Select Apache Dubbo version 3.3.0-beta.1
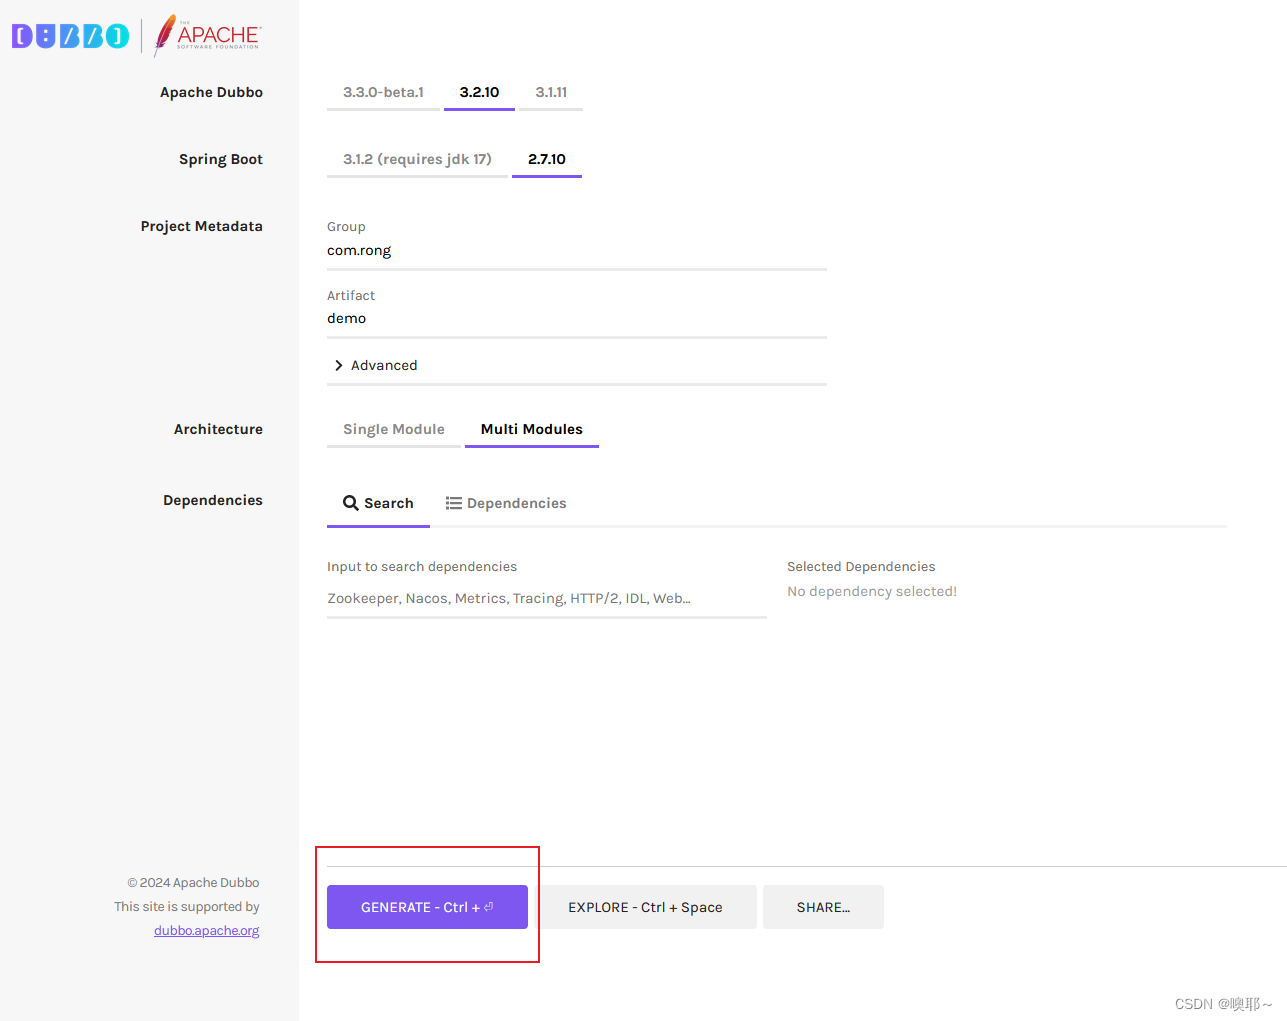 (x=383, y=92)
